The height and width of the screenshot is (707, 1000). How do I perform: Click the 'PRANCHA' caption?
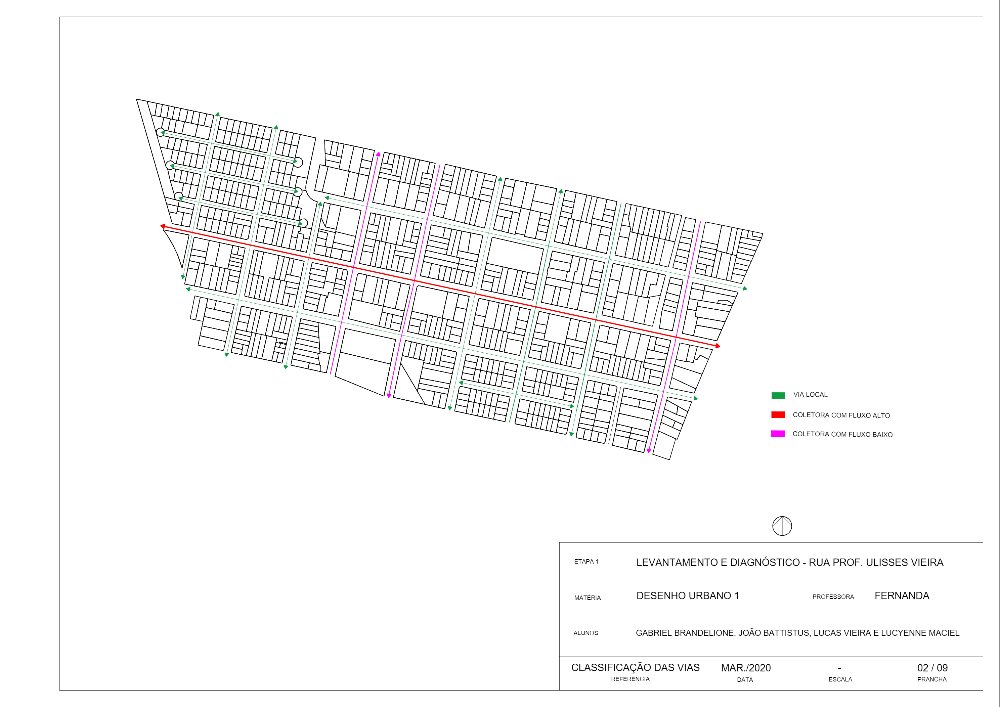tap(932, 680)
